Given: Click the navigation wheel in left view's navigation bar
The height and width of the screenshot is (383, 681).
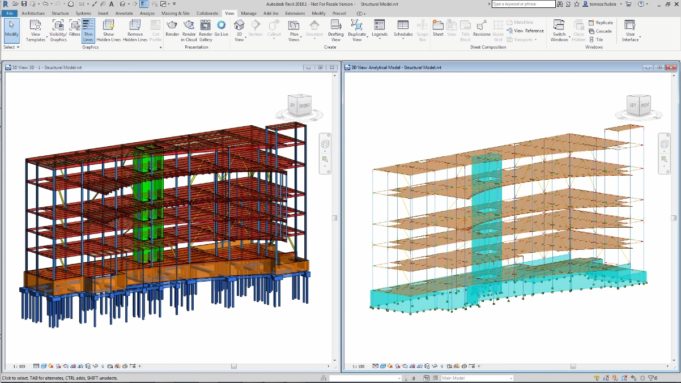Looking at the screenshot, I should [325, 144].
